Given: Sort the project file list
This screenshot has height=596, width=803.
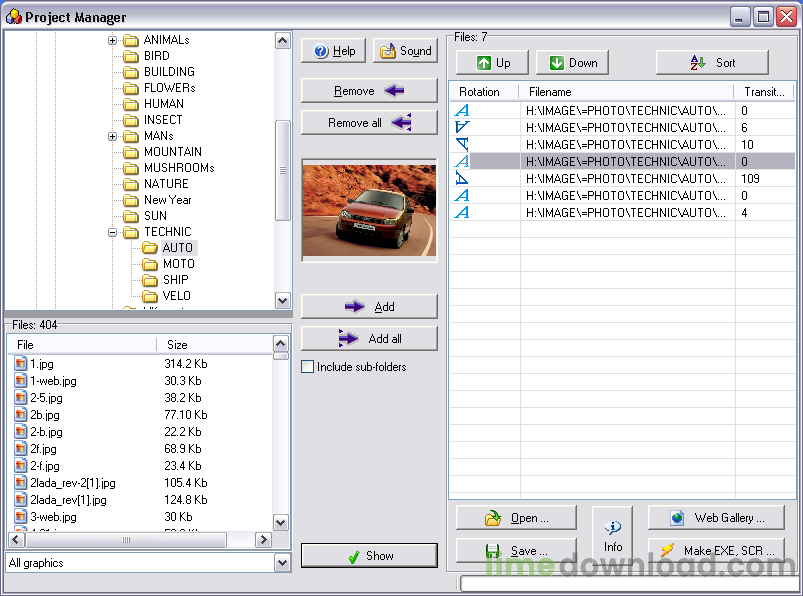Looking at the screenshot, I should (712, 63).
